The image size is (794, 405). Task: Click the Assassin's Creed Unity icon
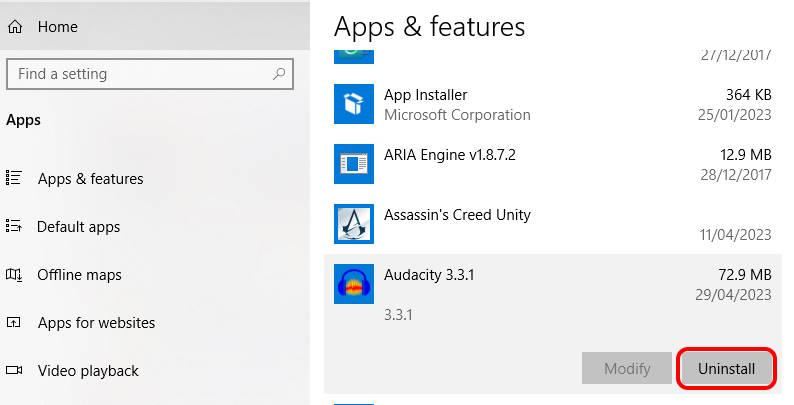coord(354,224)
